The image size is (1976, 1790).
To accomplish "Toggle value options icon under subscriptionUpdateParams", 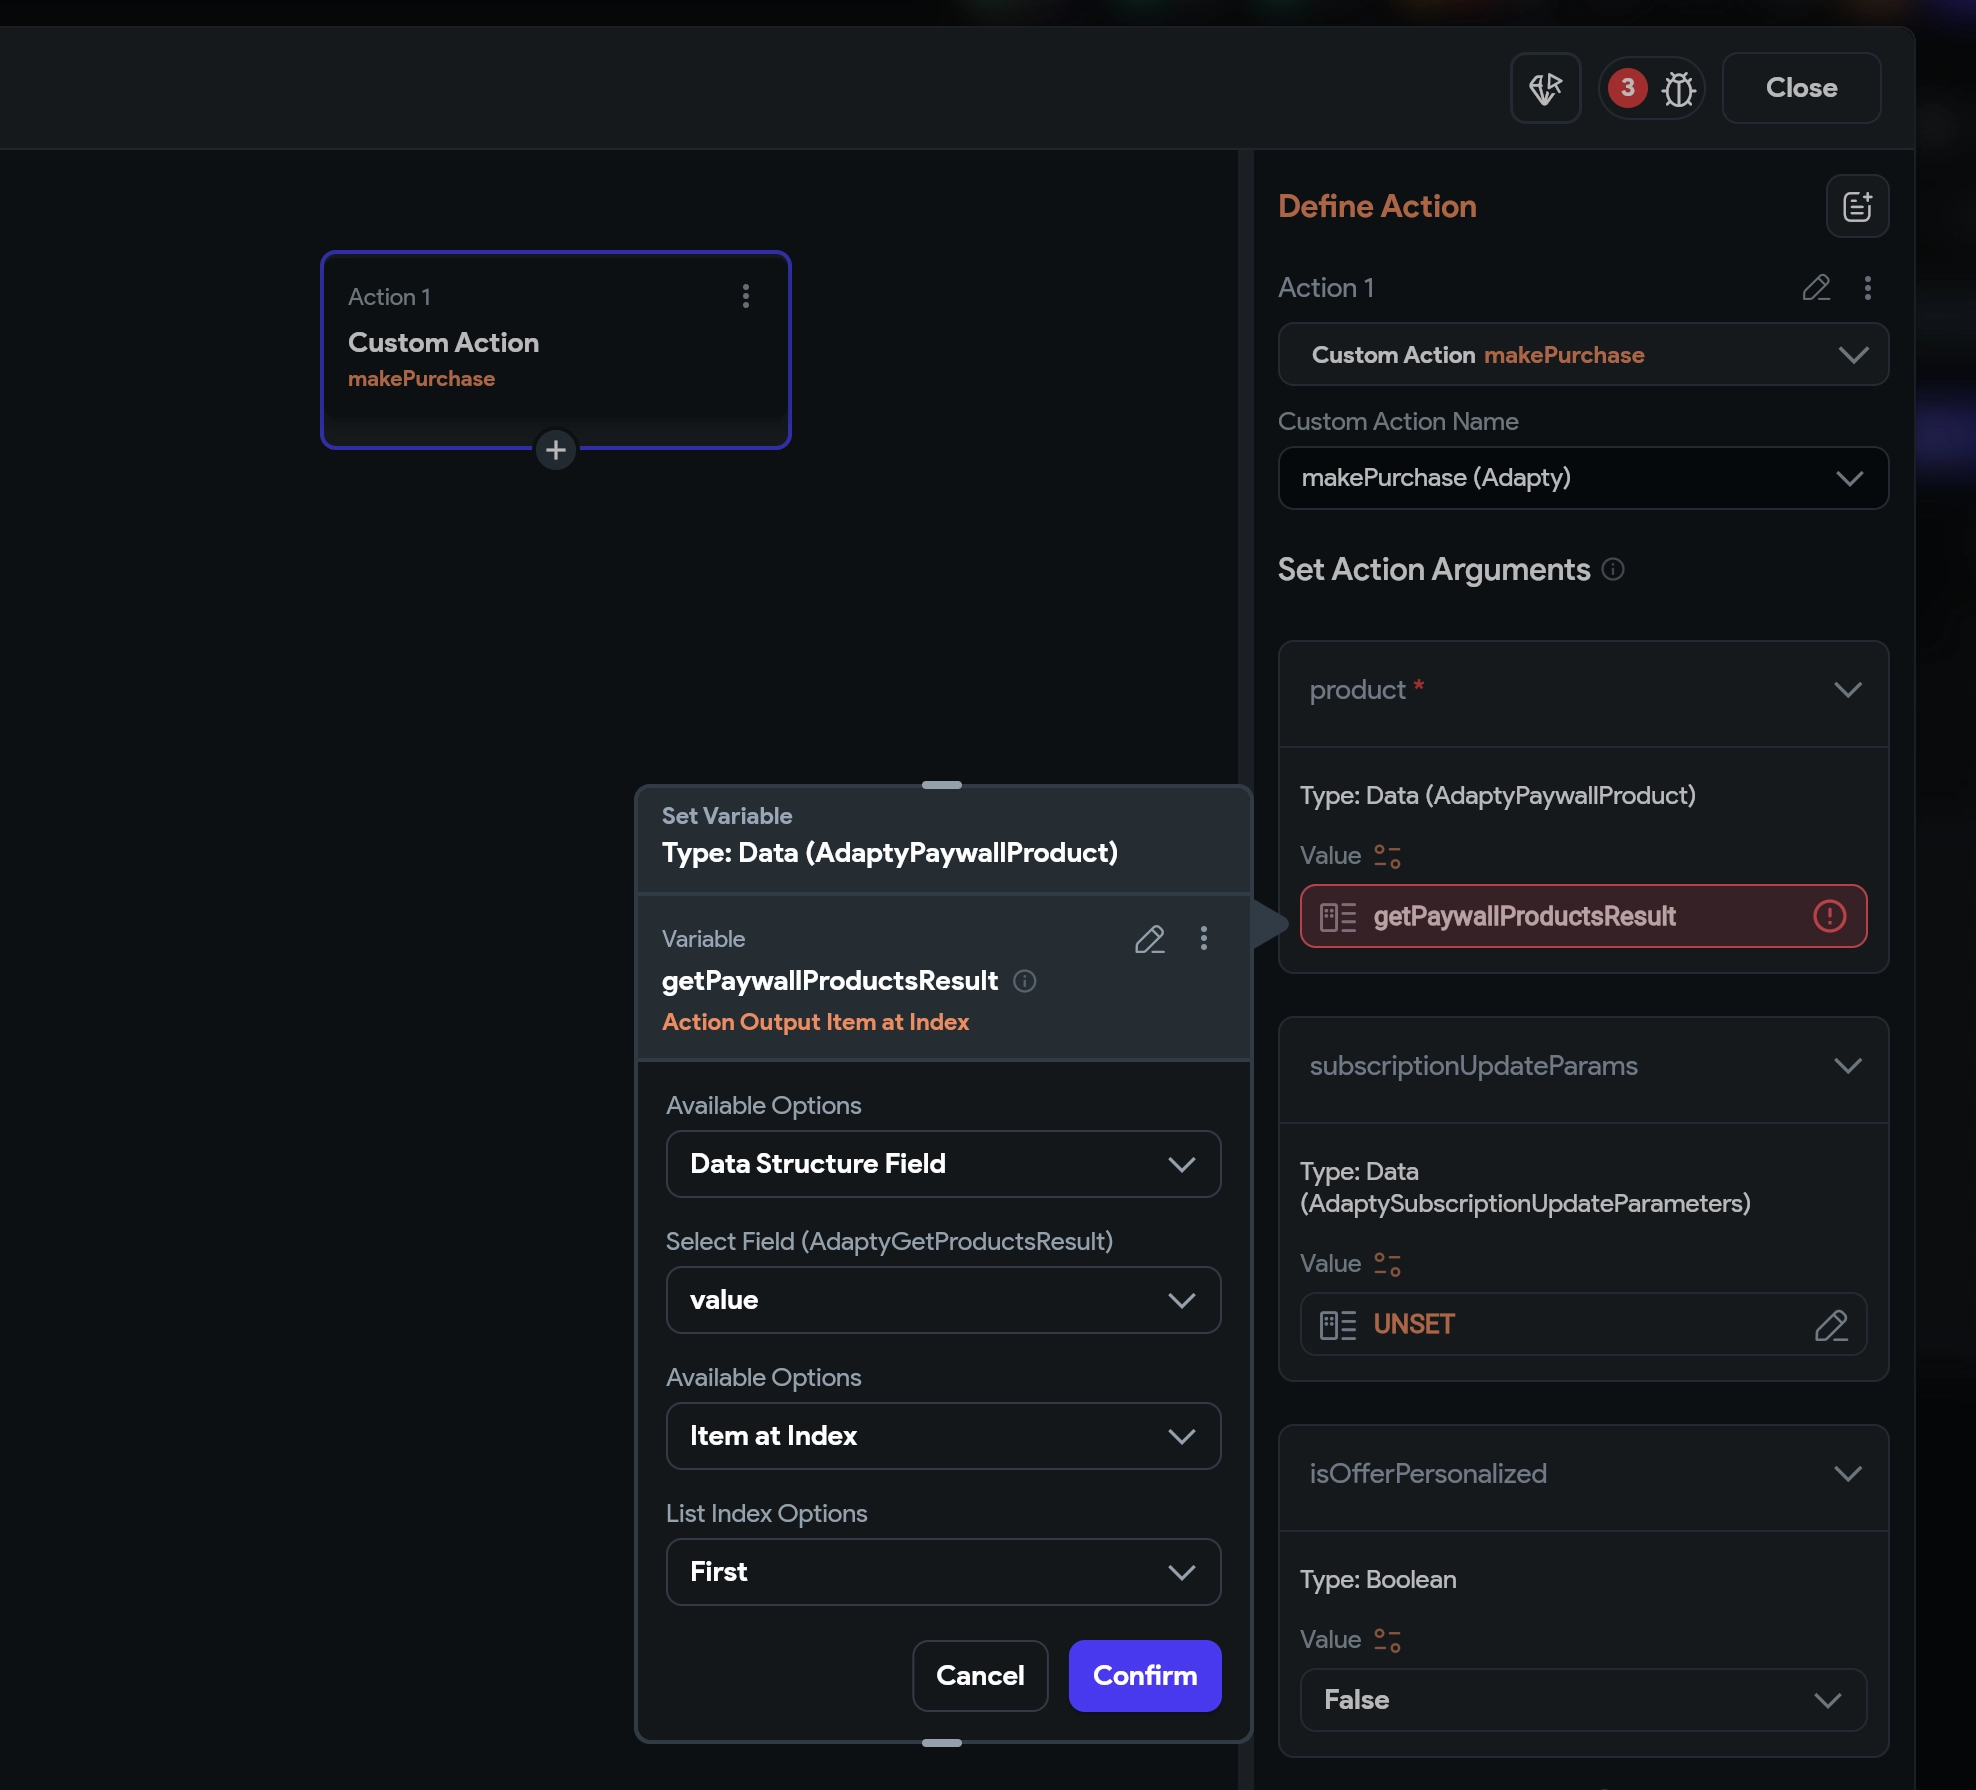I will 1387,1264.
